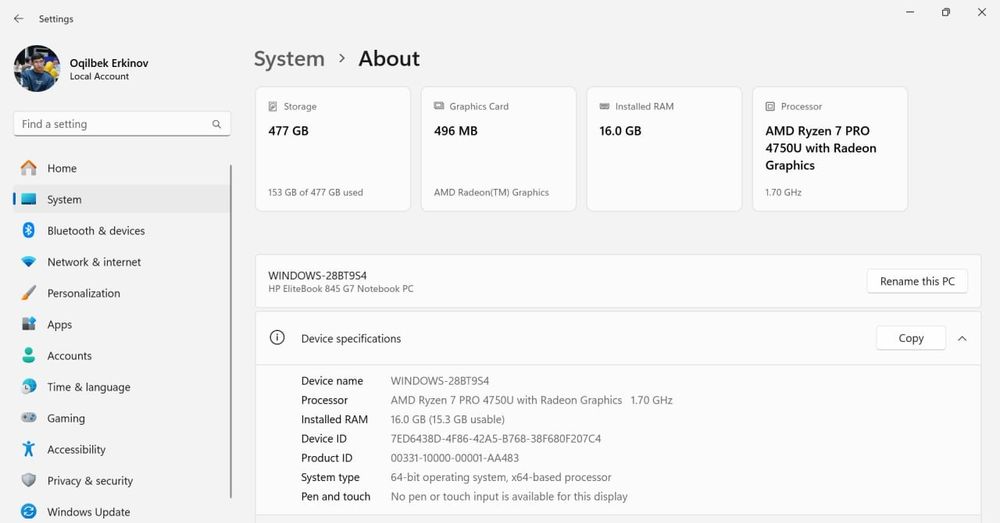Click the Gaming controller icon
The width and height of the screenshot is (1000, 523).
pyautogui.click(x=29, y=417)
